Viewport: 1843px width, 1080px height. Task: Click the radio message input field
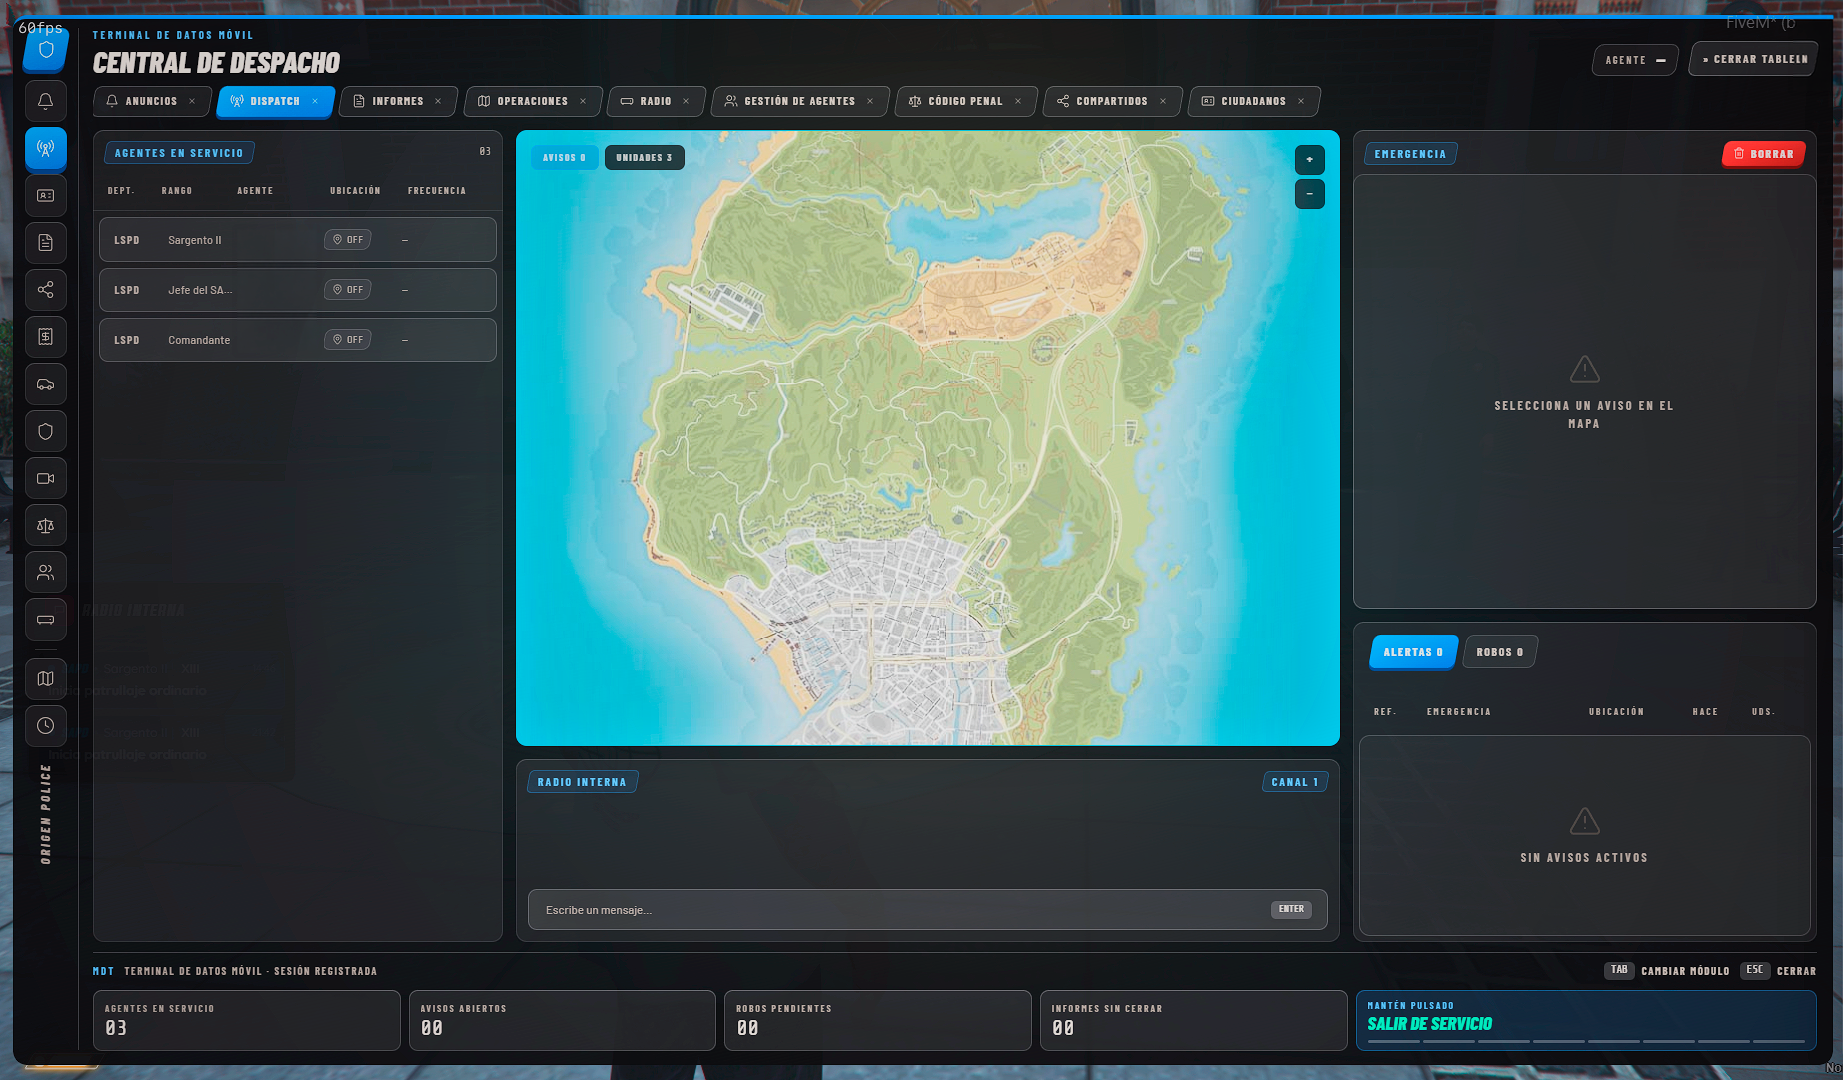[x=927, y=910]
